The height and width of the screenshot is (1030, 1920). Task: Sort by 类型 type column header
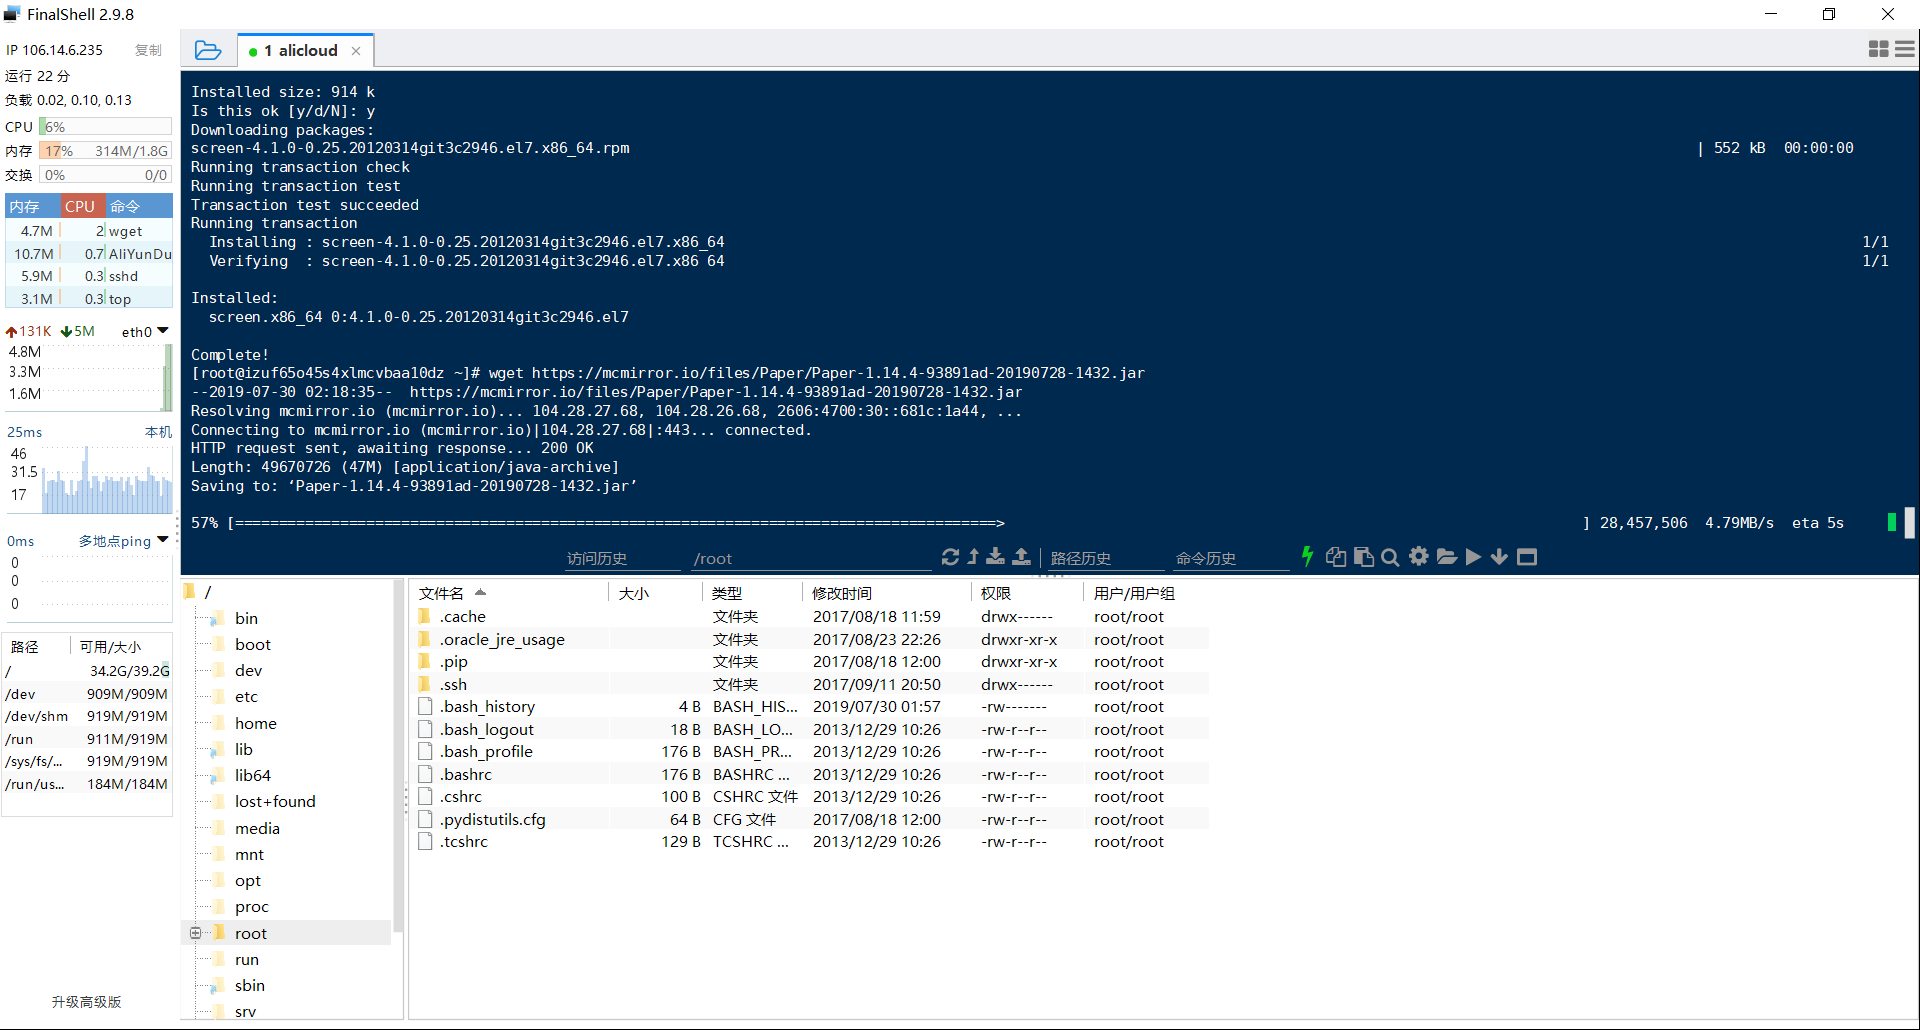[752, 593]
